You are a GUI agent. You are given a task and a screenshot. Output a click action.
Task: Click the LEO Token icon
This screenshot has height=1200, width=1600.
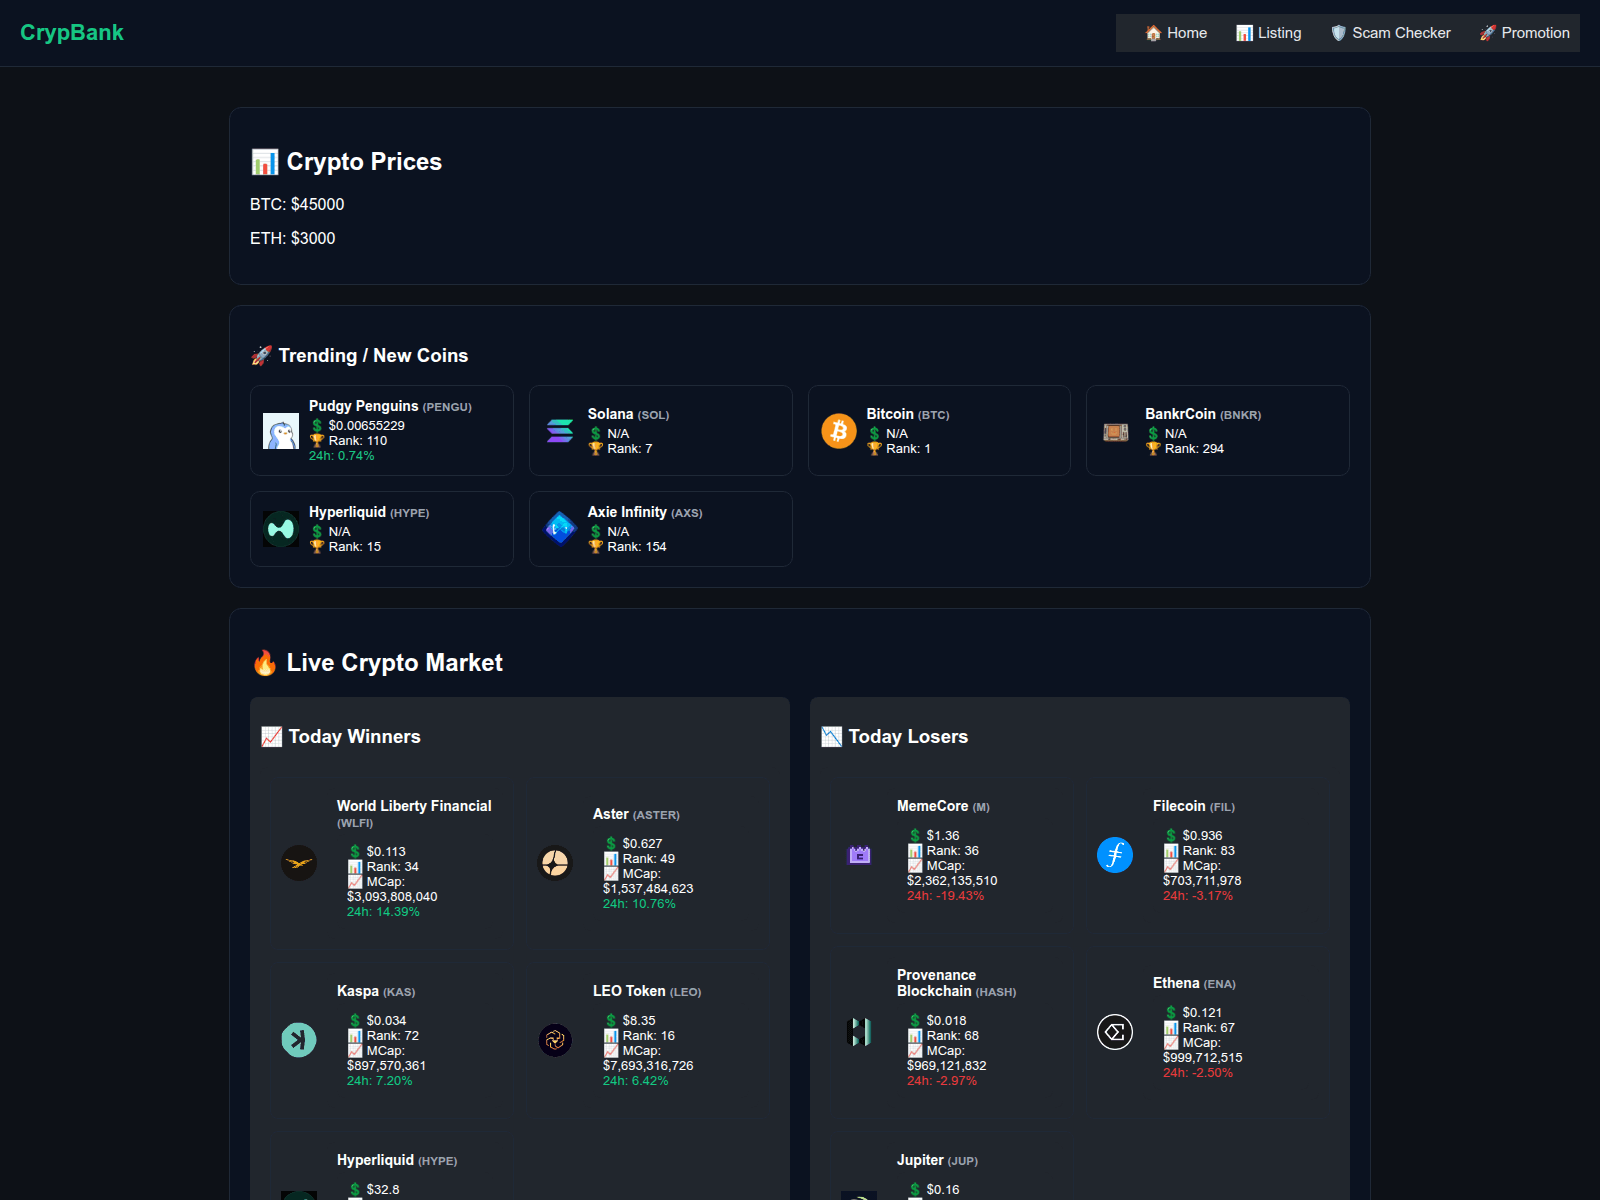click(555, 1040)
